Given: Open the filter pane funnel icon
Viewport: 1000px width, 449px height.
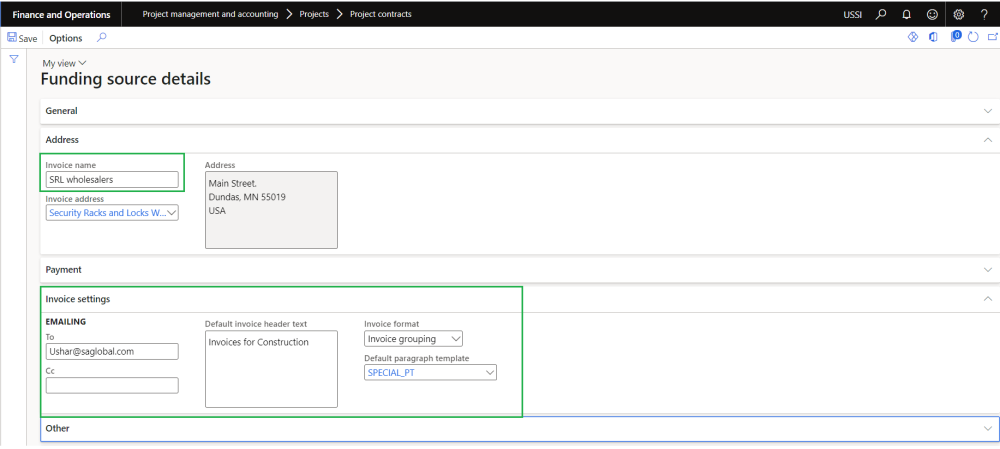Looking at the screenshot, I should pos(14,60).
